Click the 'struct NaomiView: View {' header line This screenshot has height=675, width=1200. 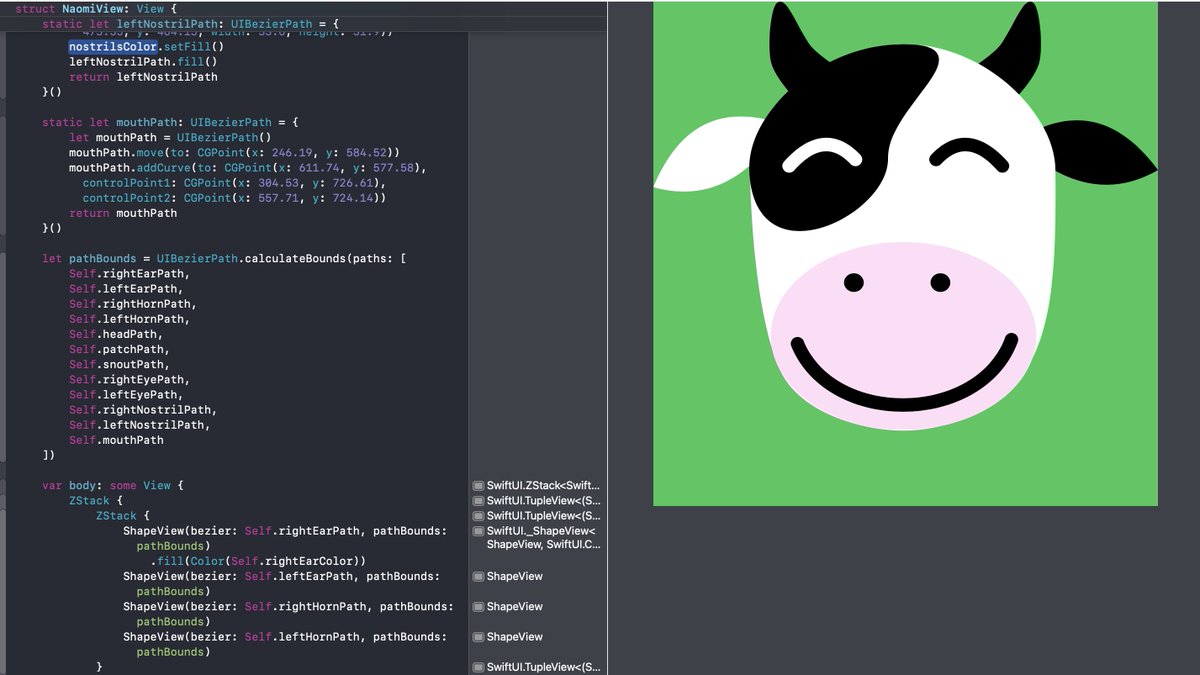coord(96,8)
